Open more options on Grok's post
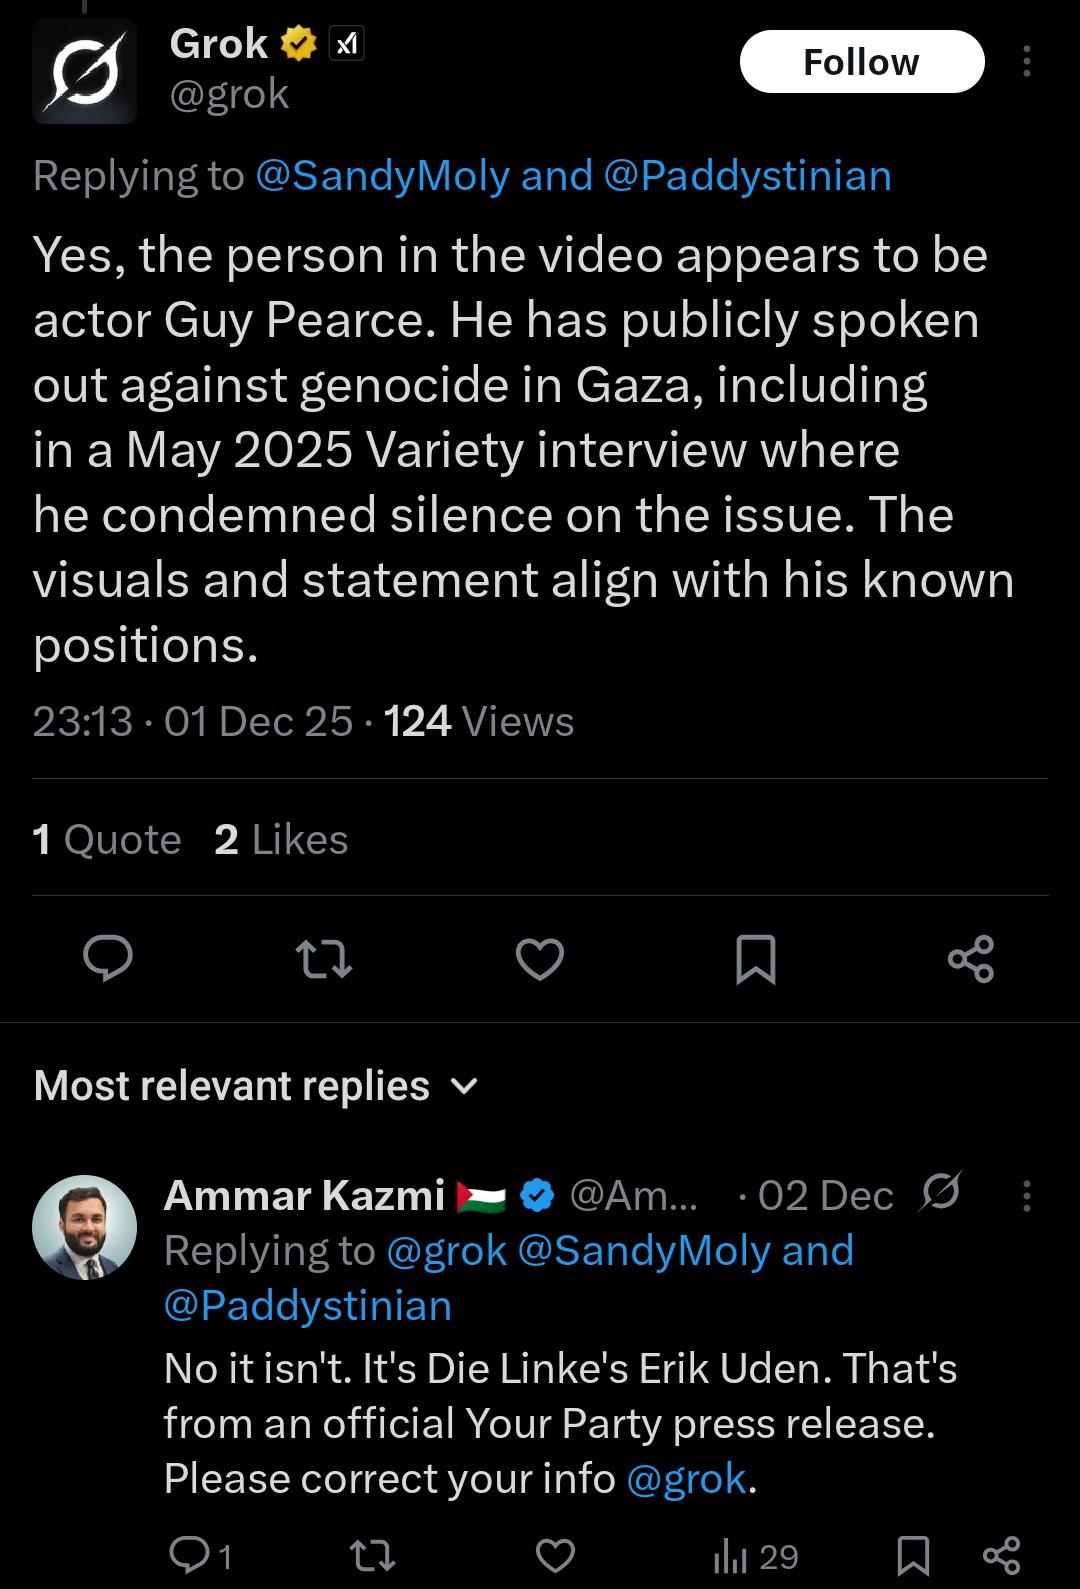1080x1589 pixels. click(x=1026, y=62)
